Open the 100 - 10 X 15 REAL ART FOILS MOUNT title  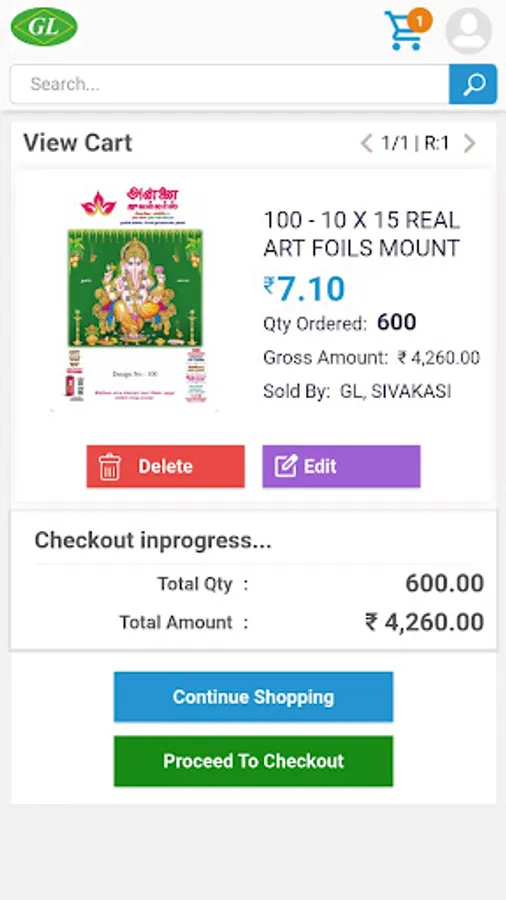pyautogui.click(x=361, y=234)
